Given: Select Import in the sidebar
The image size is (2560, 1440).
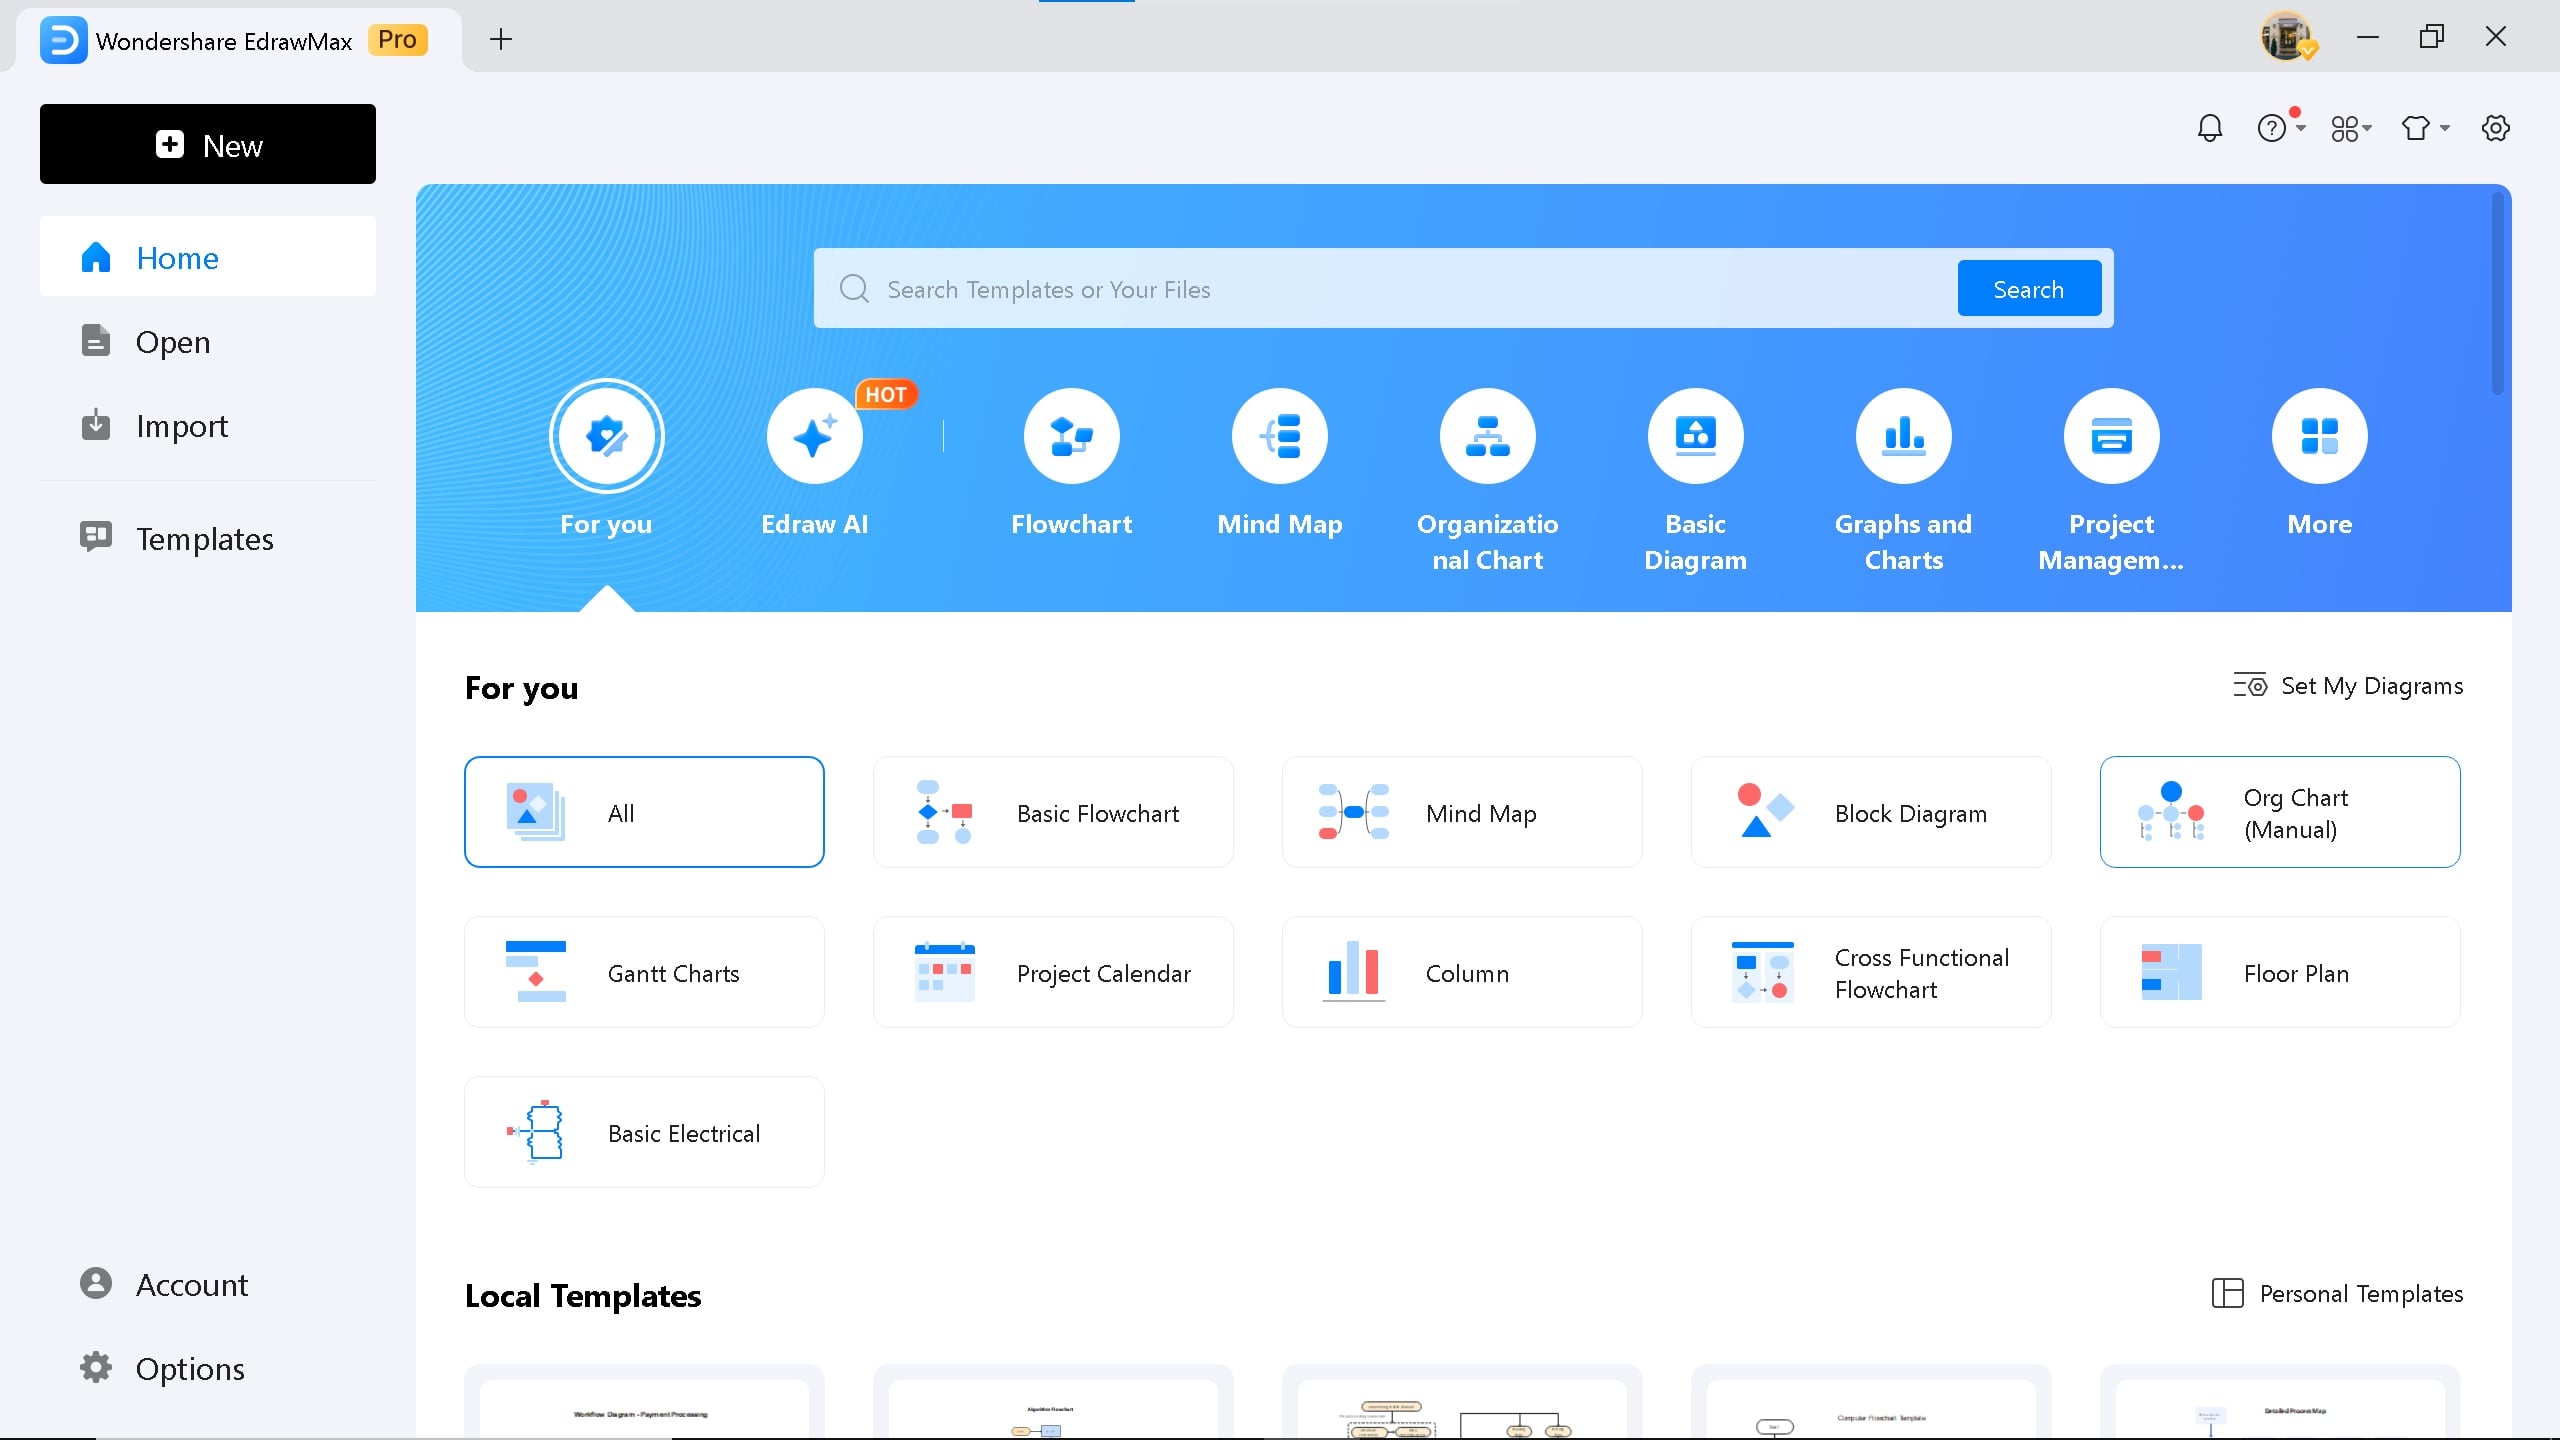Looking at the screenshot, I should [208, 425].
